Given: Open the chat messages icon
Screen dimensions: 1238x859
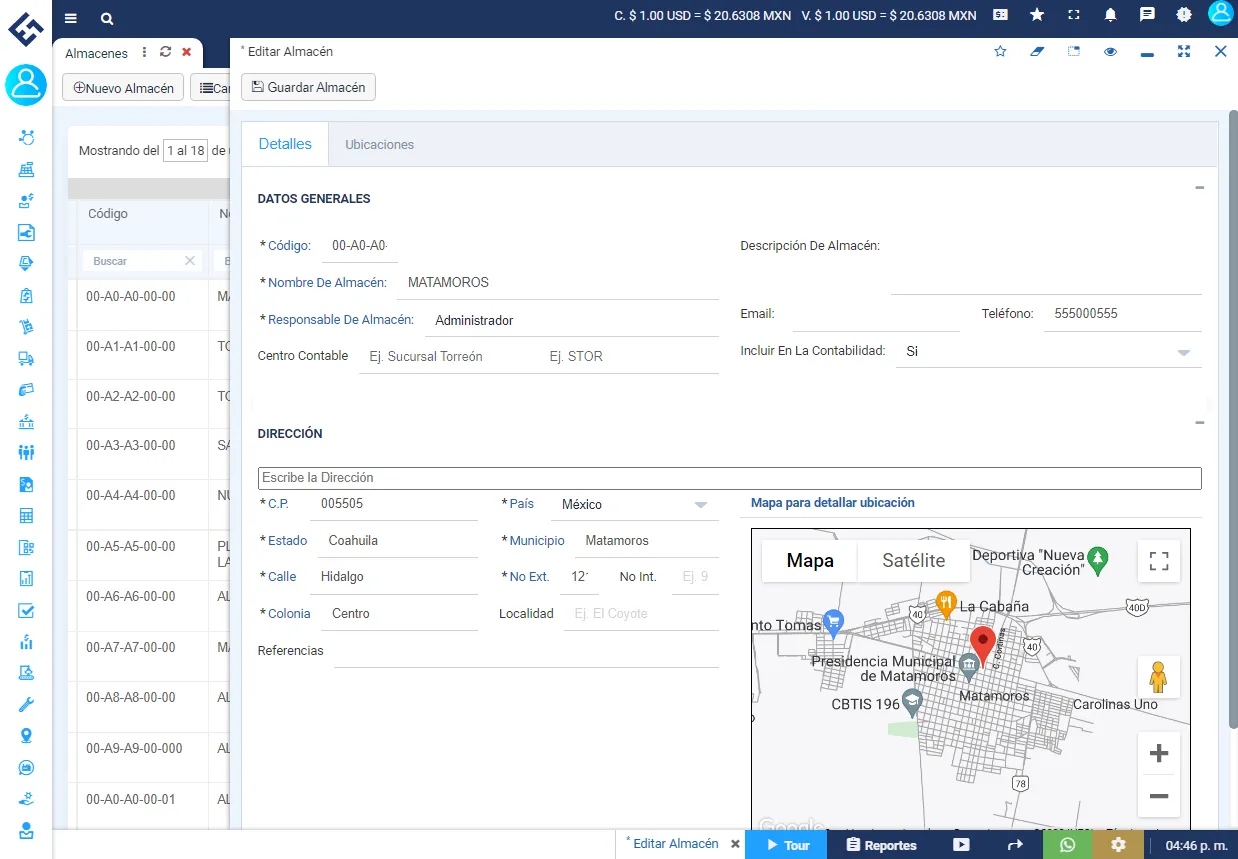Looking at the screenshot, I should (x=1148, y=15).
